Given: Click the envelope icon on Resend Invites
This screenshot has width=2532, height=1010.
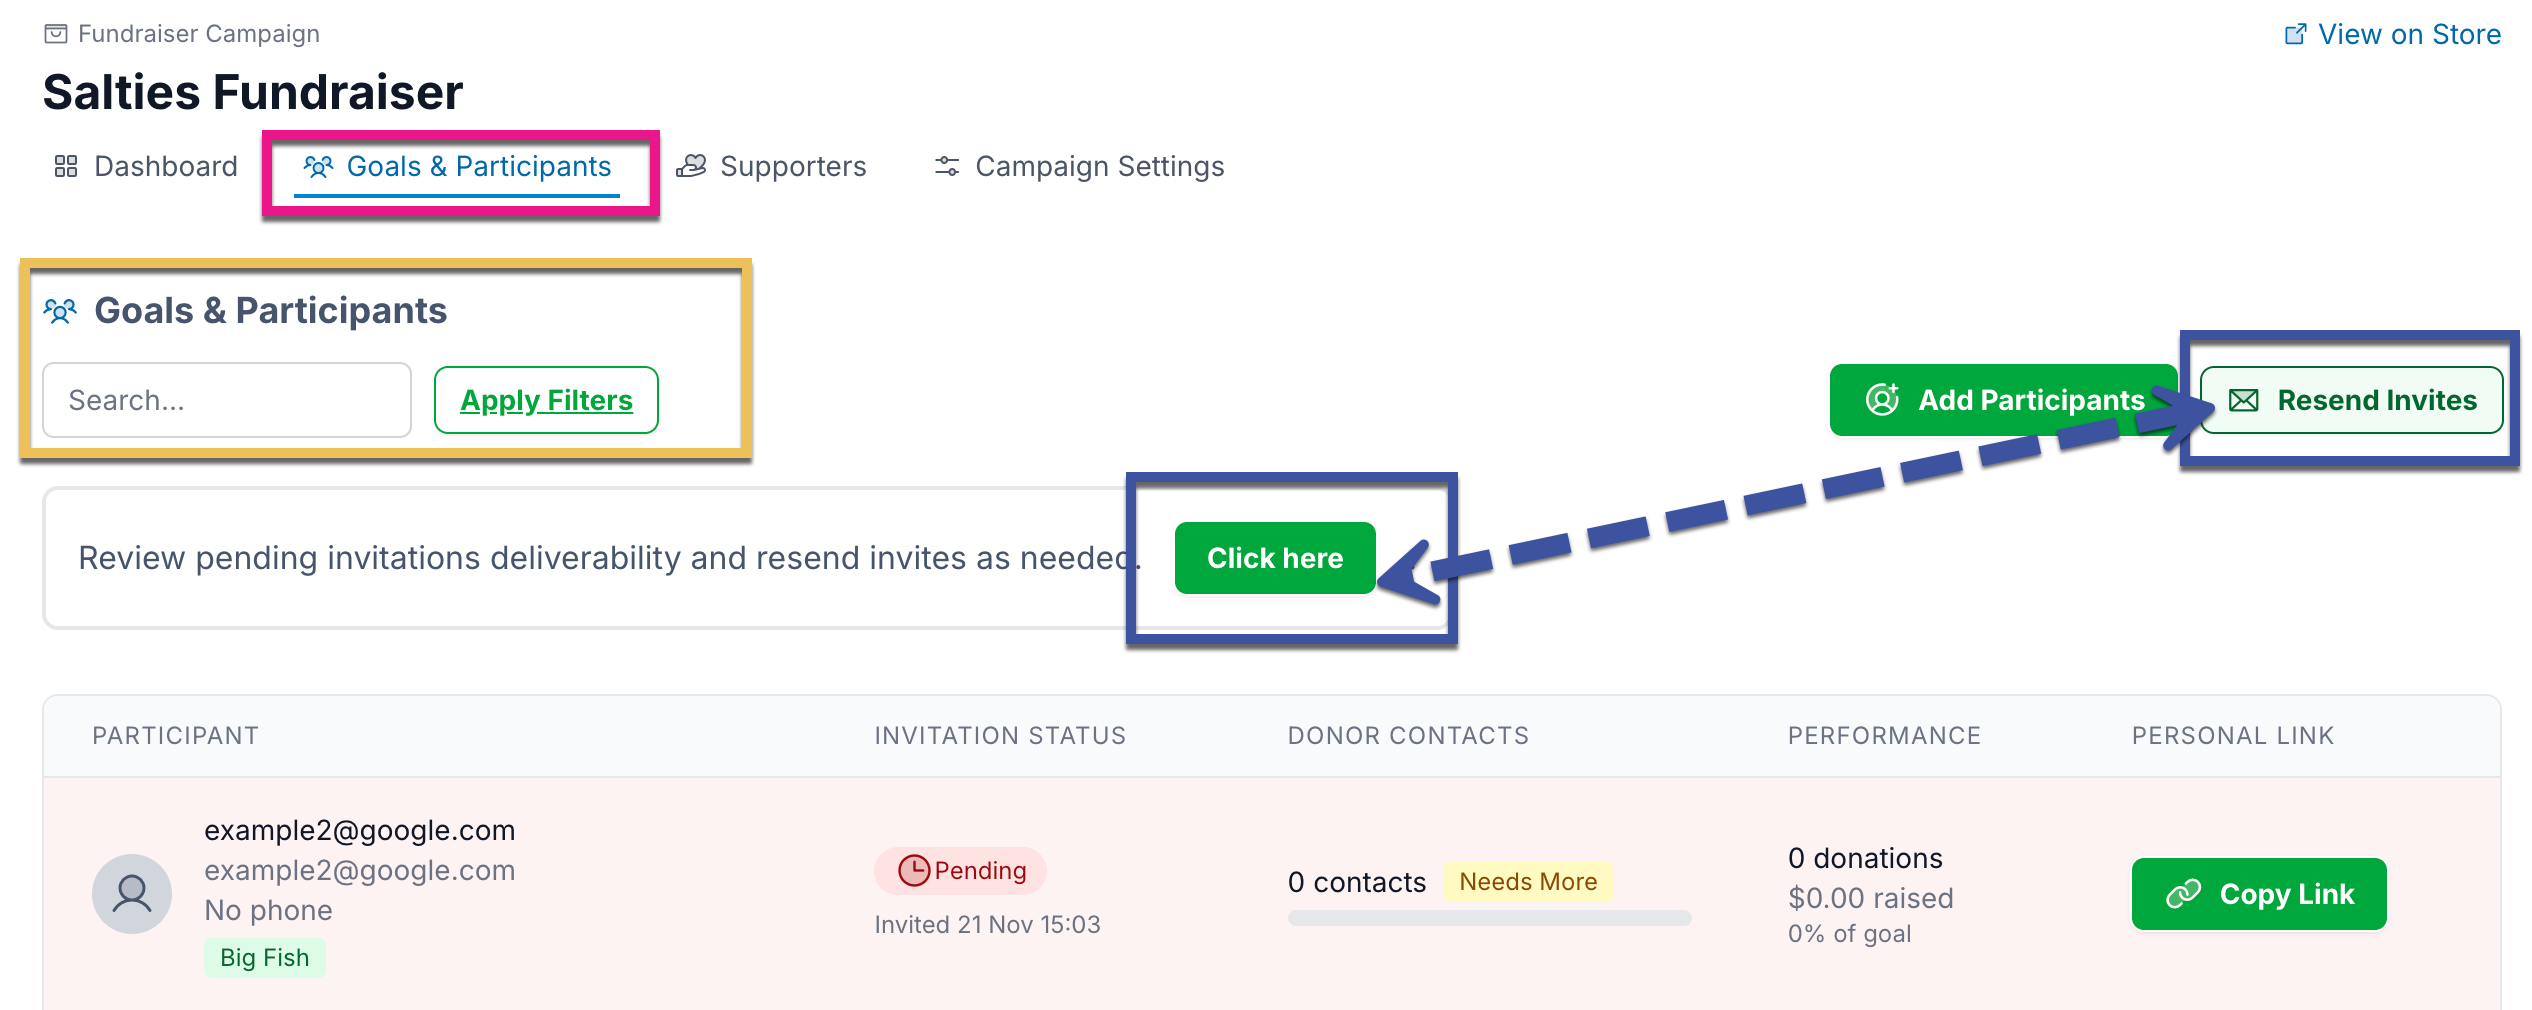Looking at the screenshot, I should pyautogui.click(x=2244, y=400).
